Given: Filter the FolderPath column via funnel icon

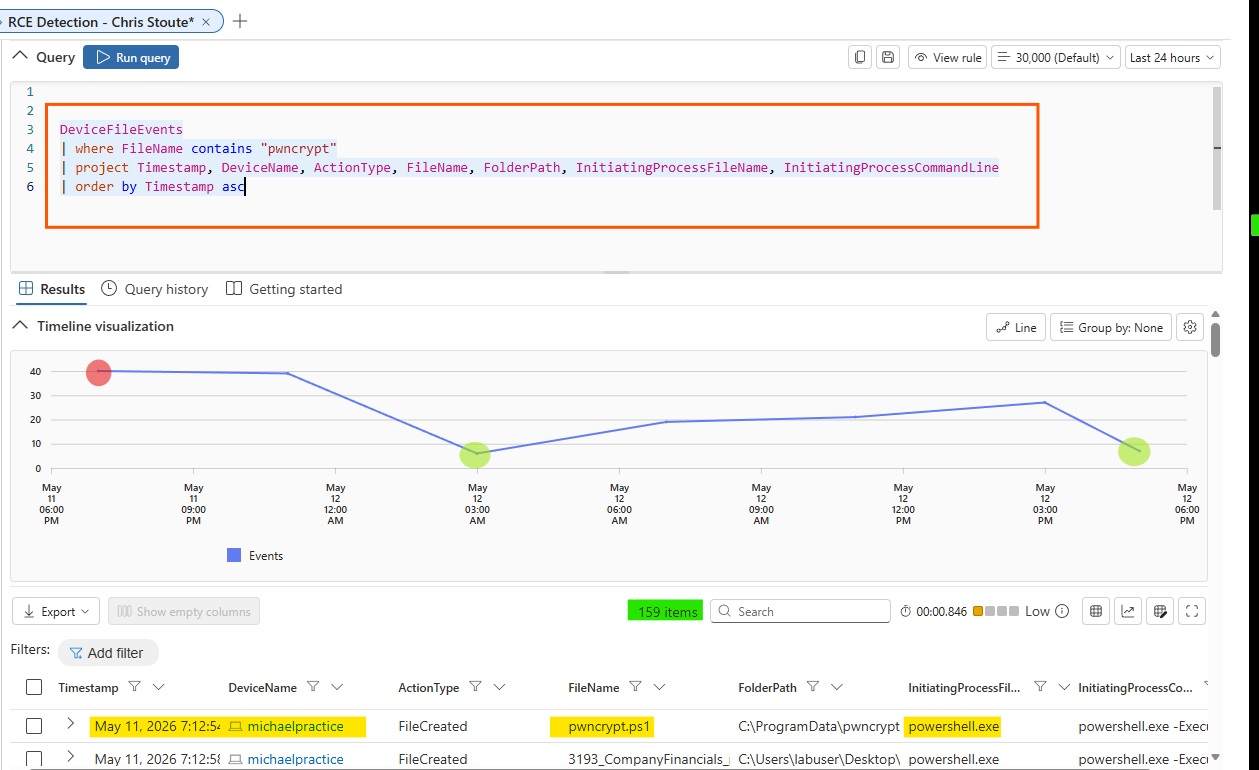Looking at the screenshot, I should coord(813,687).
